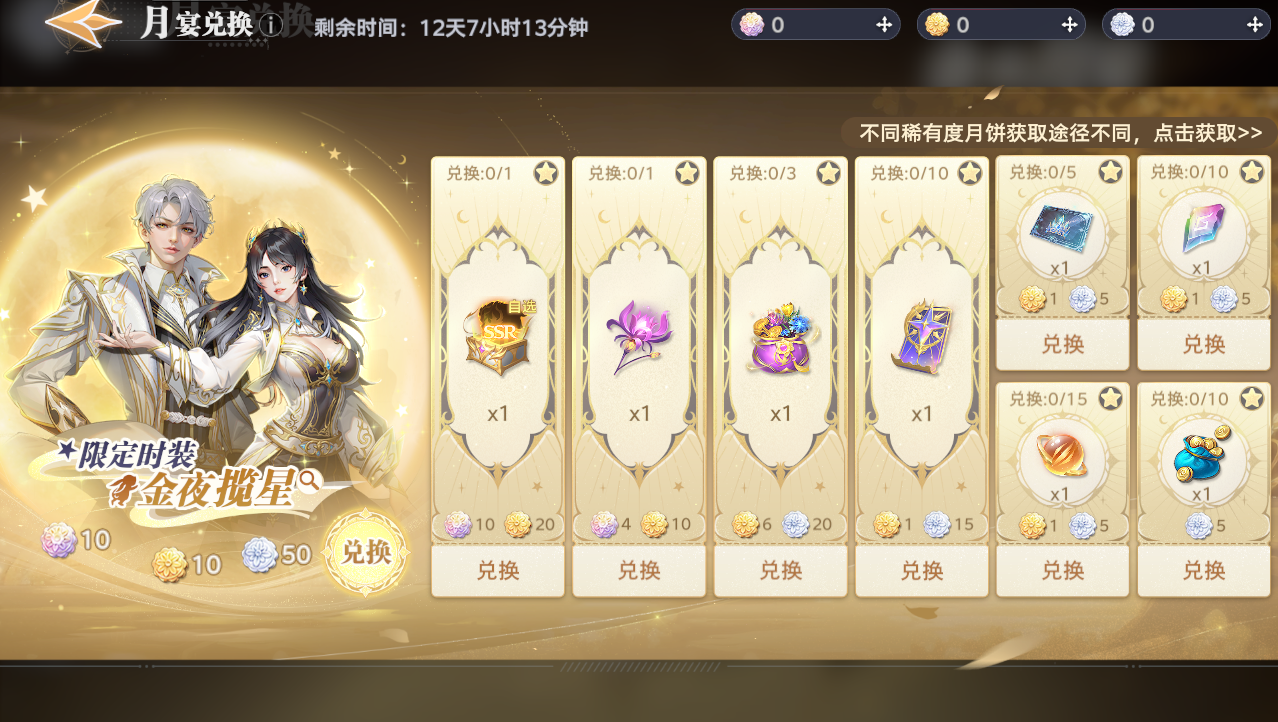Click the round 兑换 button for limited costume
The width and height of the screenshot is (1278, 722).
pyautogui.click(x=366, y=552)
